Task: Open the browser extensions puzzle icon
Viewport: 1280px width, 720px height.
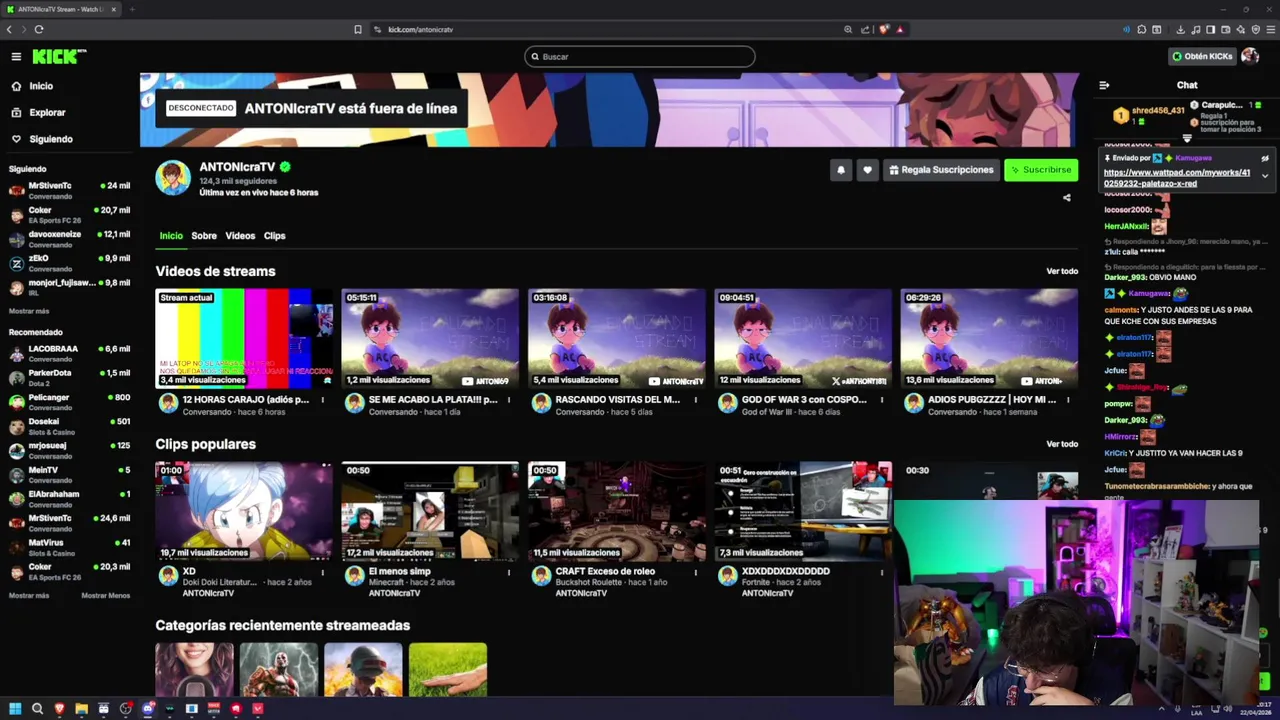Action: (1142, 30)
